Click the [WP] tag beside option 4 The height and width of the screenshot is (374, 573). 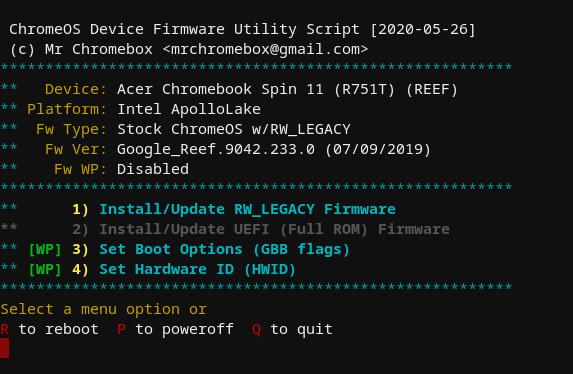coord(45,270)
